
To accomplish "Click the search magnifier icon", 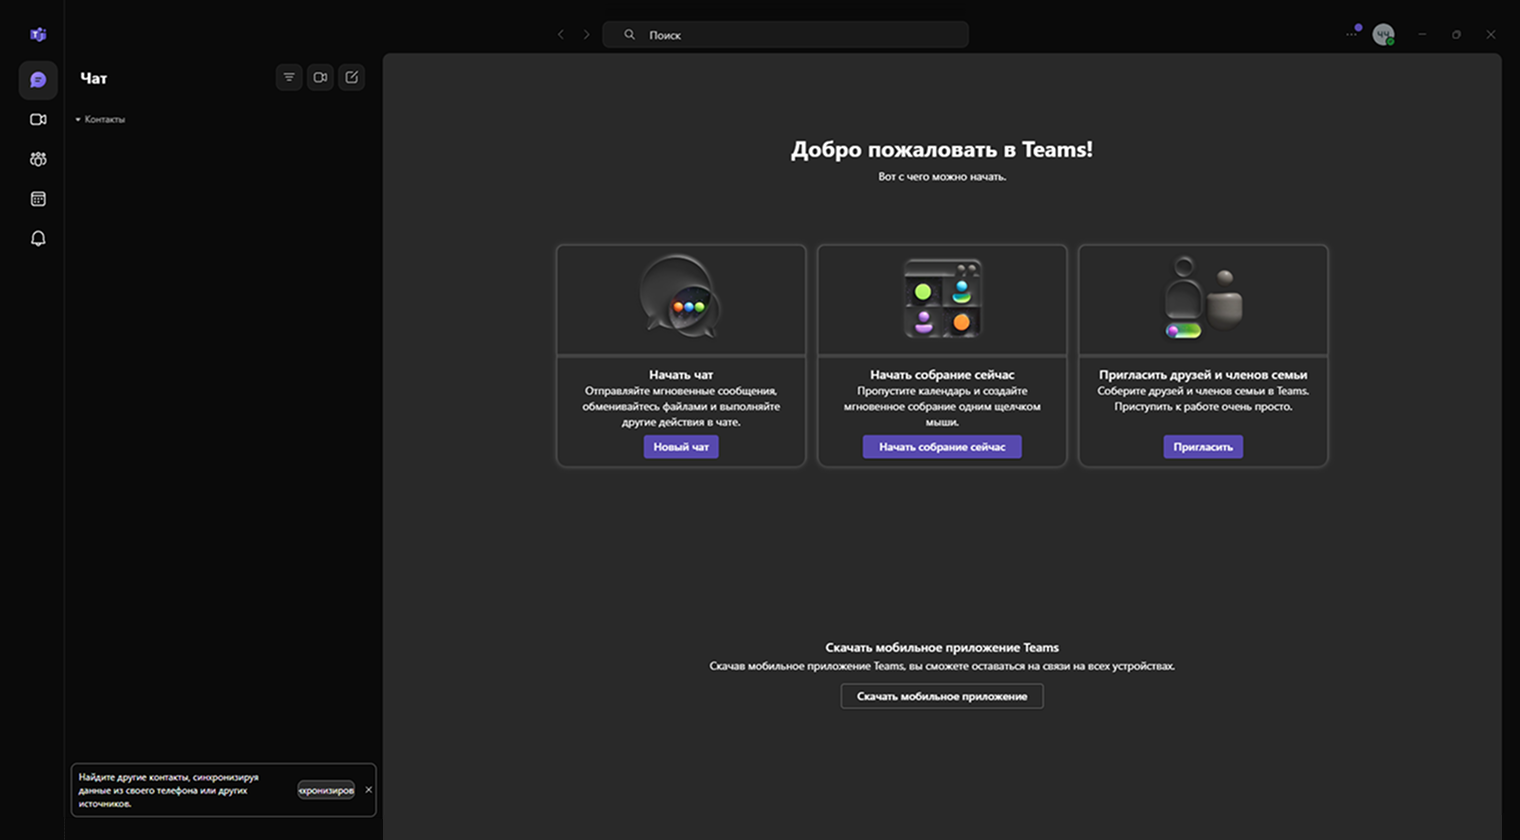I will tap(629, 34).
